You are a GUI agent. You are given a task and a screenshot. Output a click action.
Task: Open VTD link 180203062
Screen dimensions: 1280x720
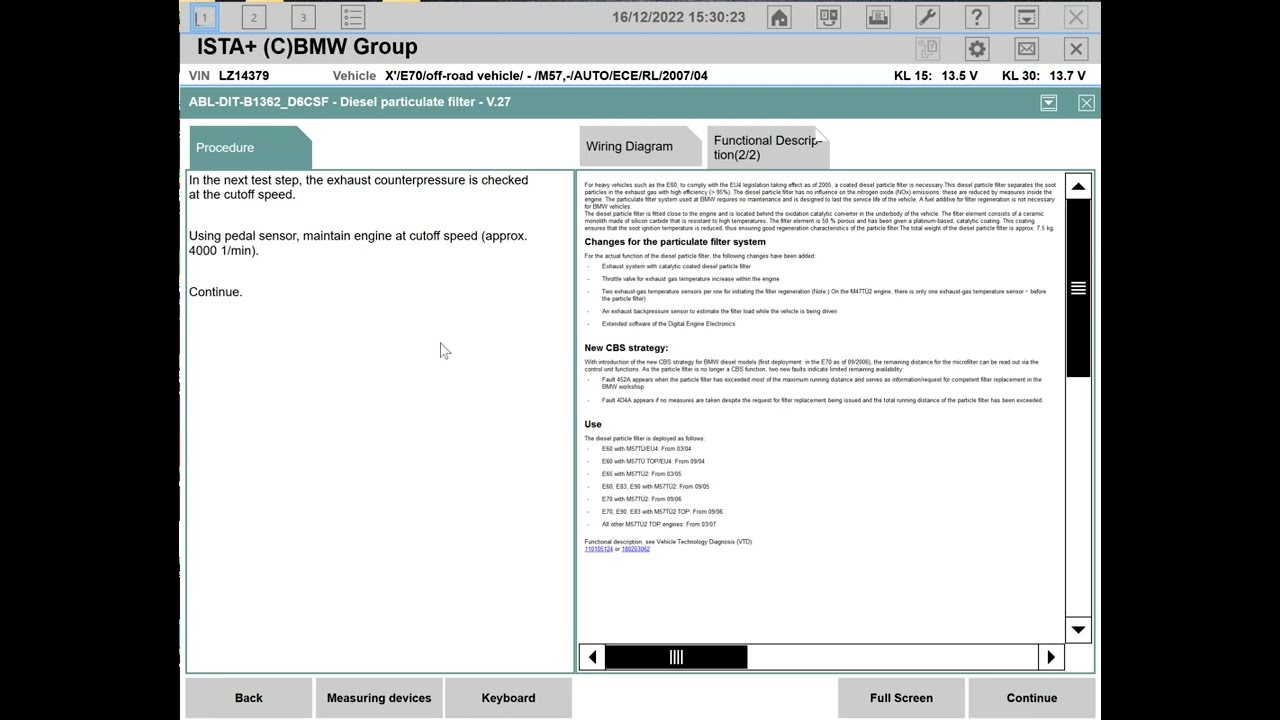click(636, 549)
